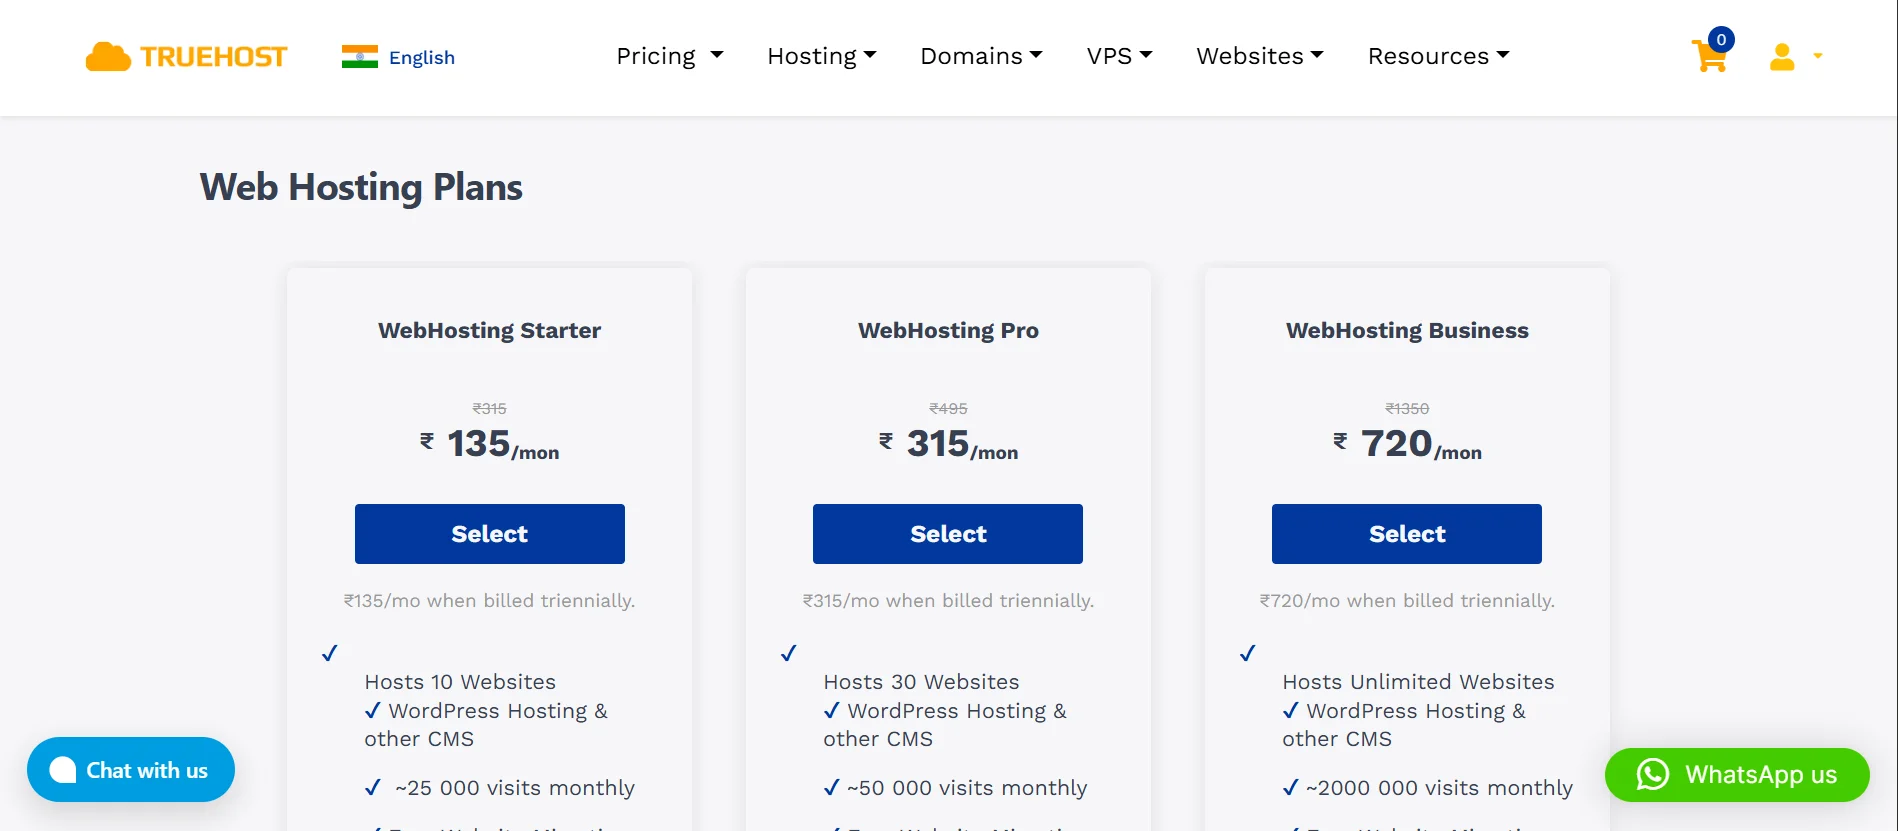Expand the Domains menu
This screenshot has height=831, width=1898.
click(x=981, y=56)
